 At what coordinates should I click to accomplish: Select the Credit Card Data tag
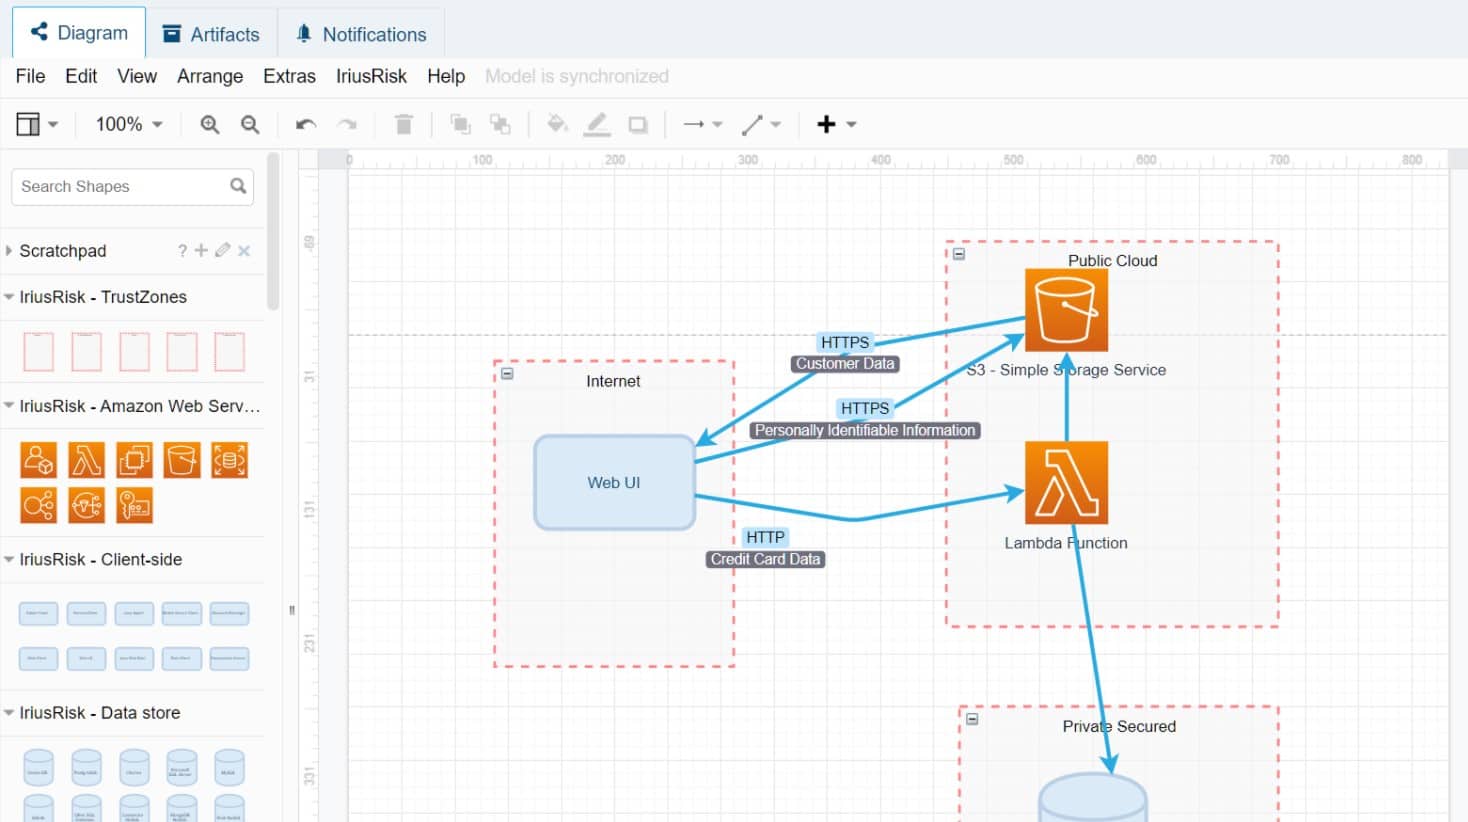[765, 559]
